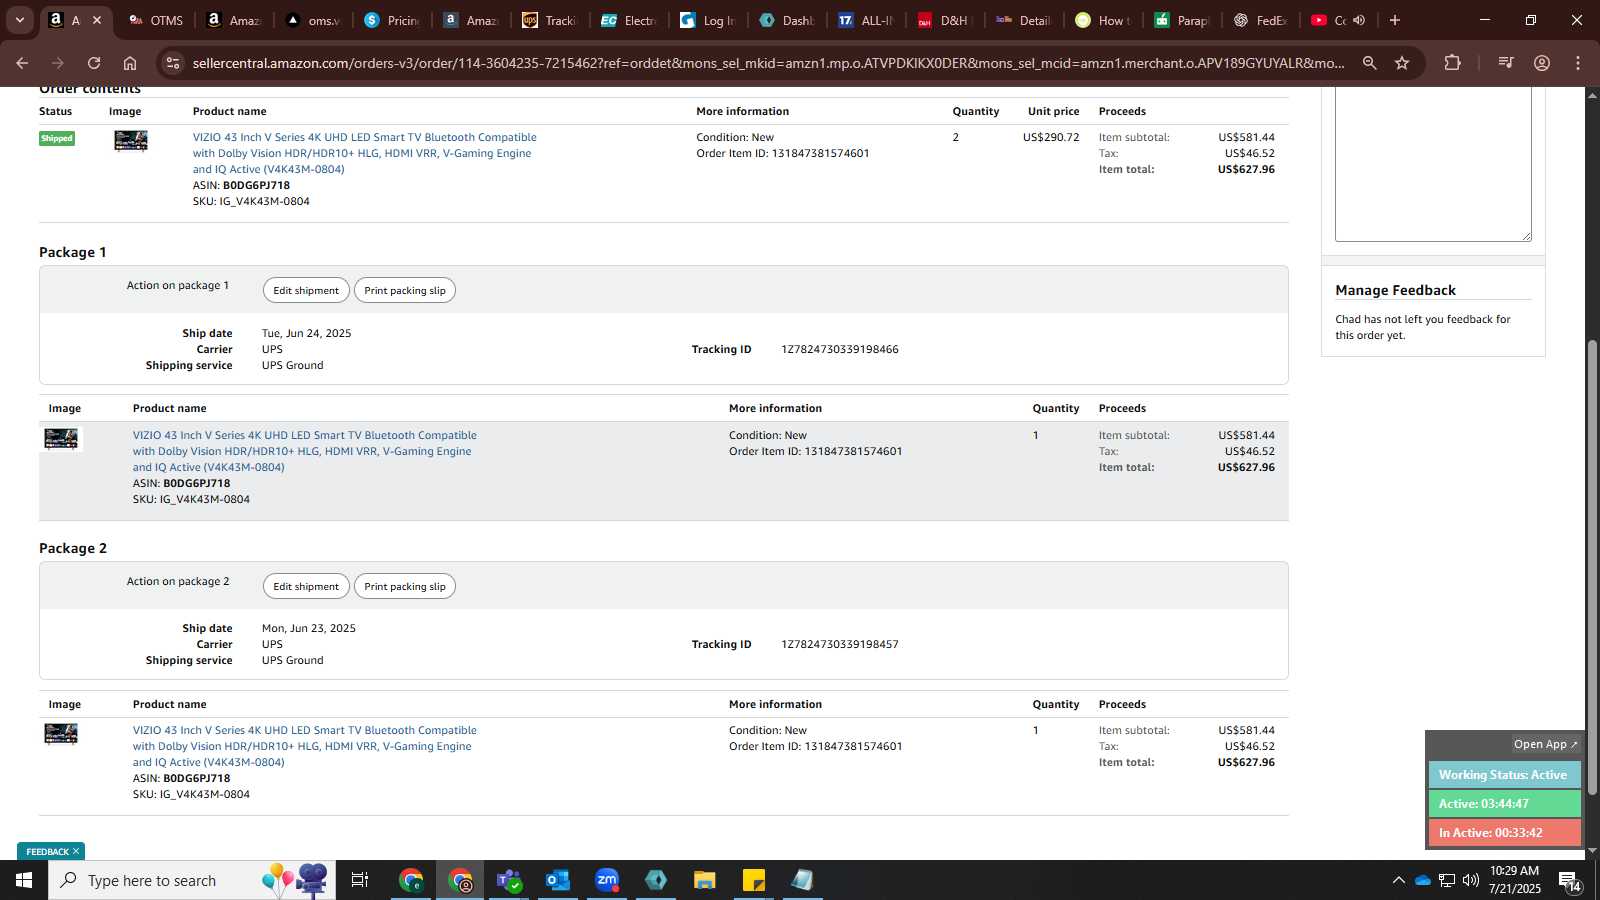View site information icon in address bar

(173, 63)
